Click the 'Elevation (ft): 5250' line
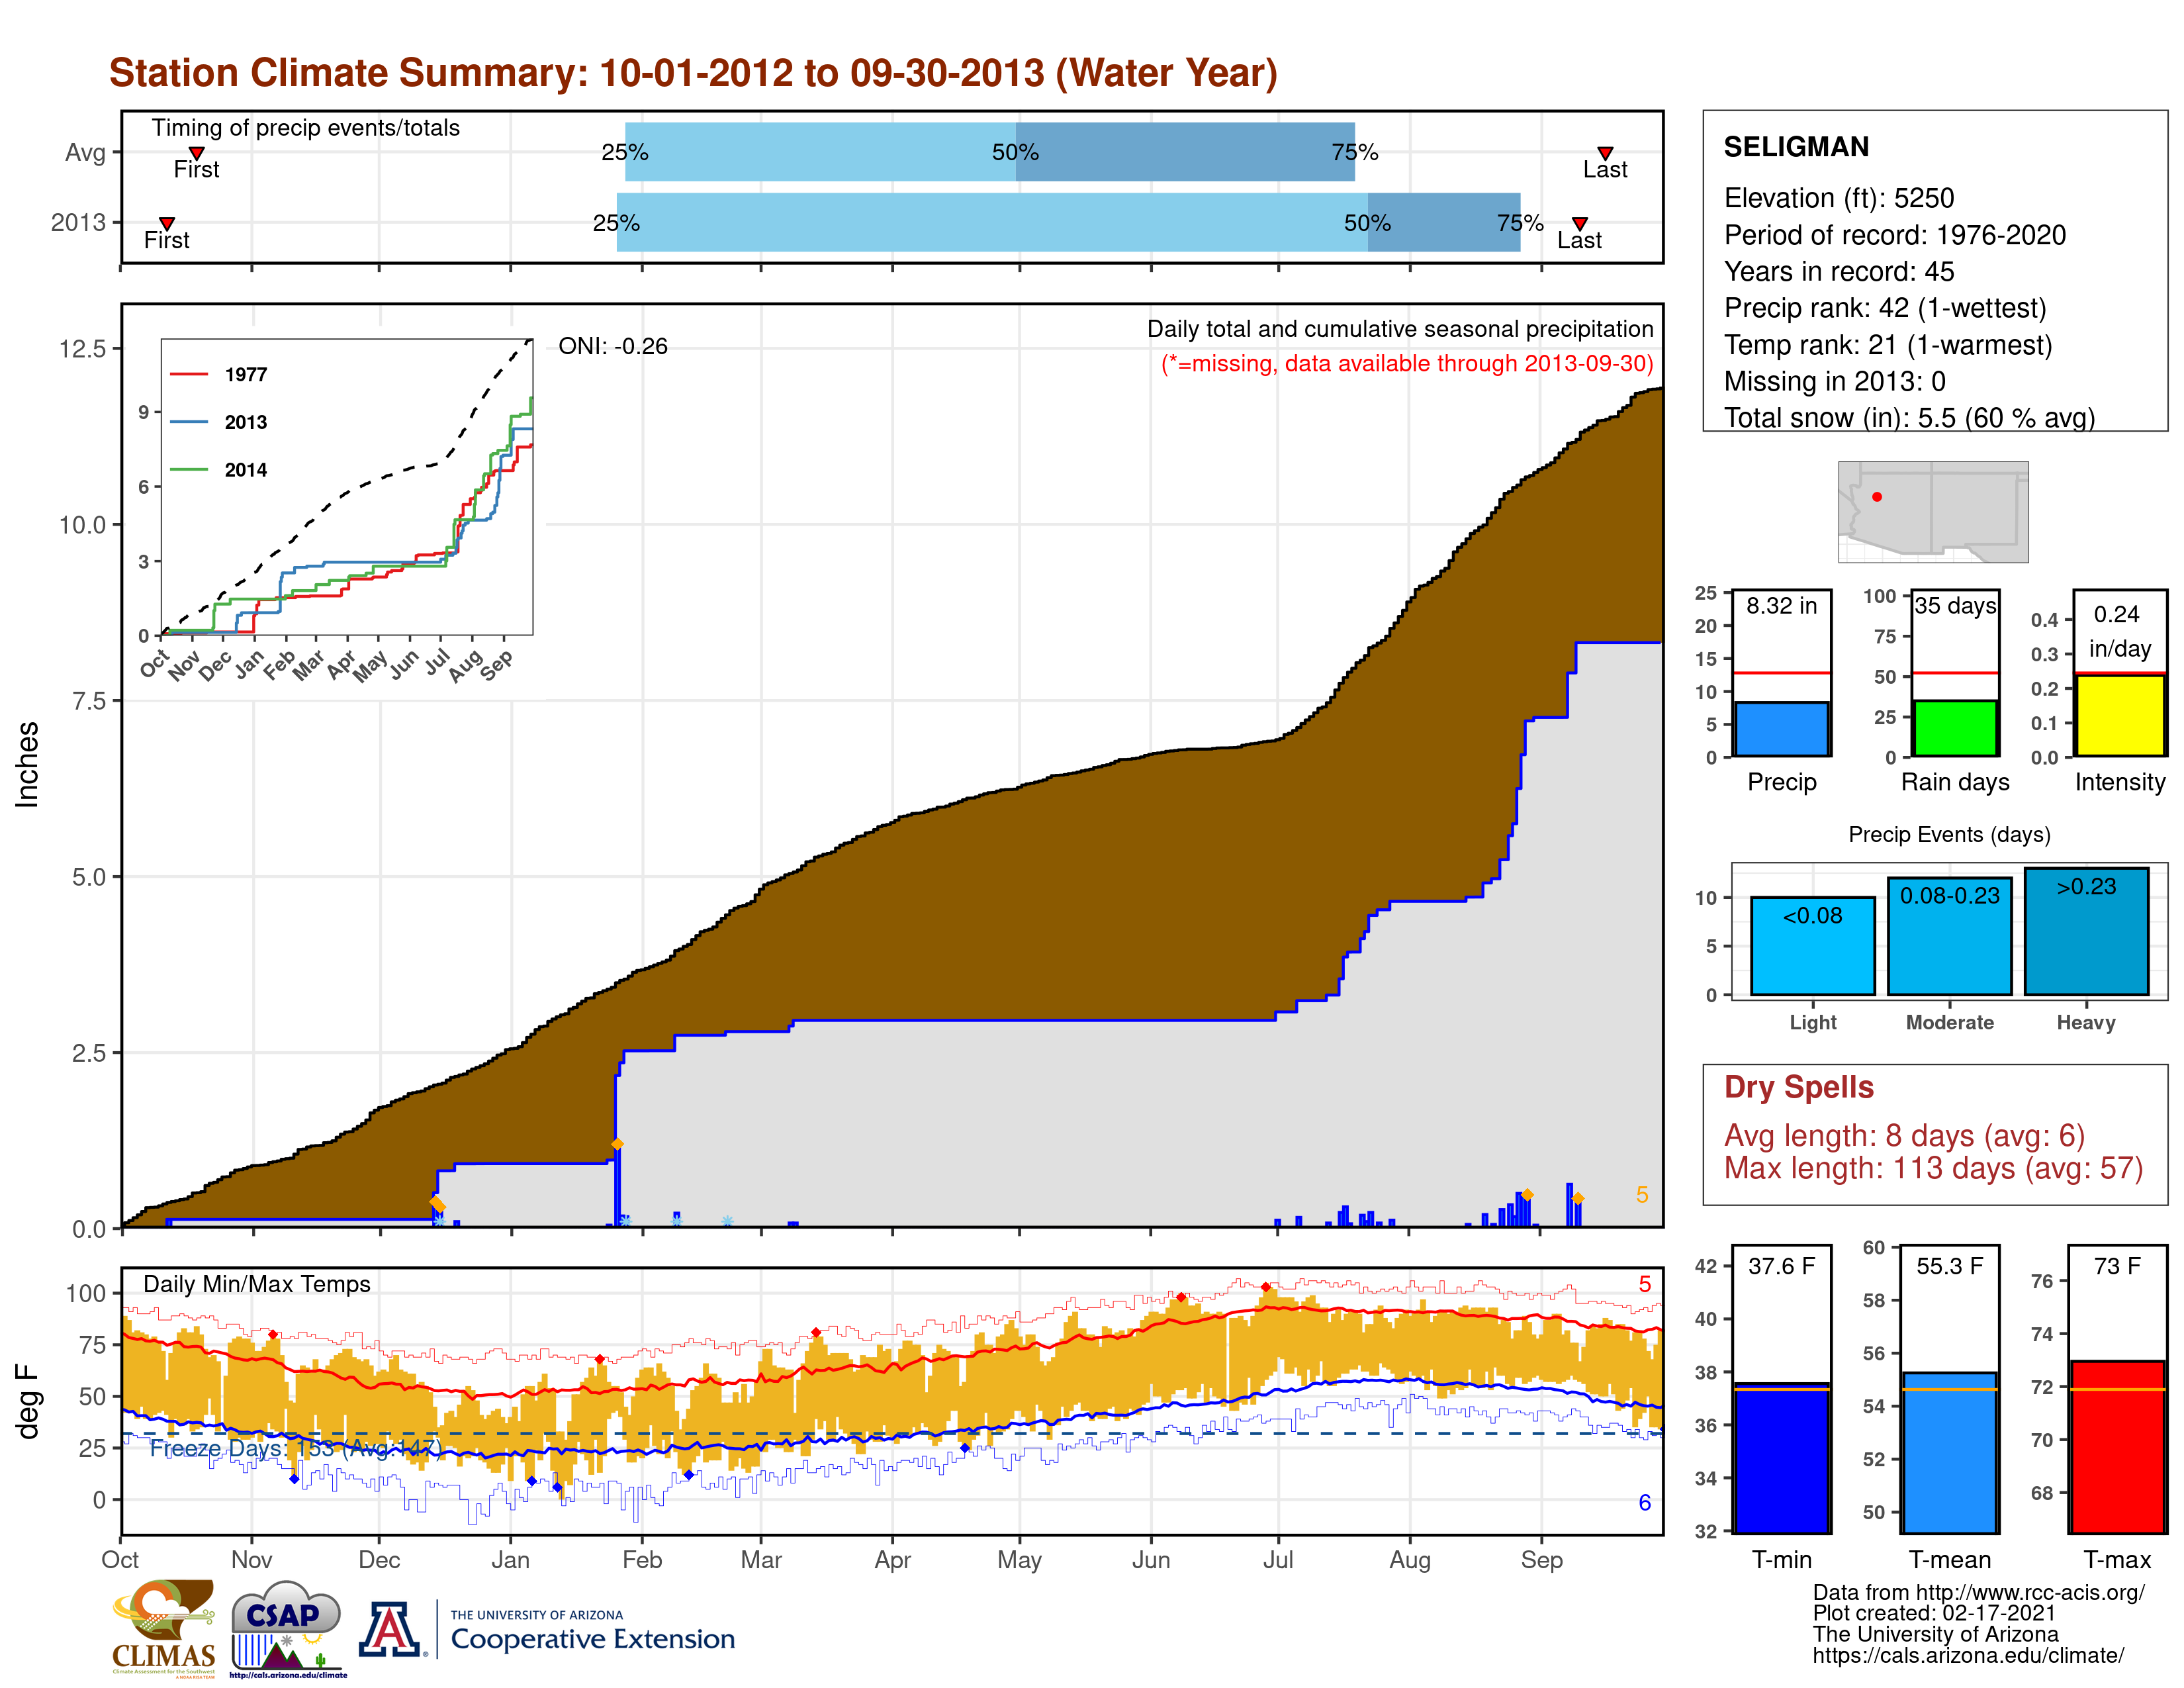Screen dimensions: 2184x1688 [x=1838, y=198]
